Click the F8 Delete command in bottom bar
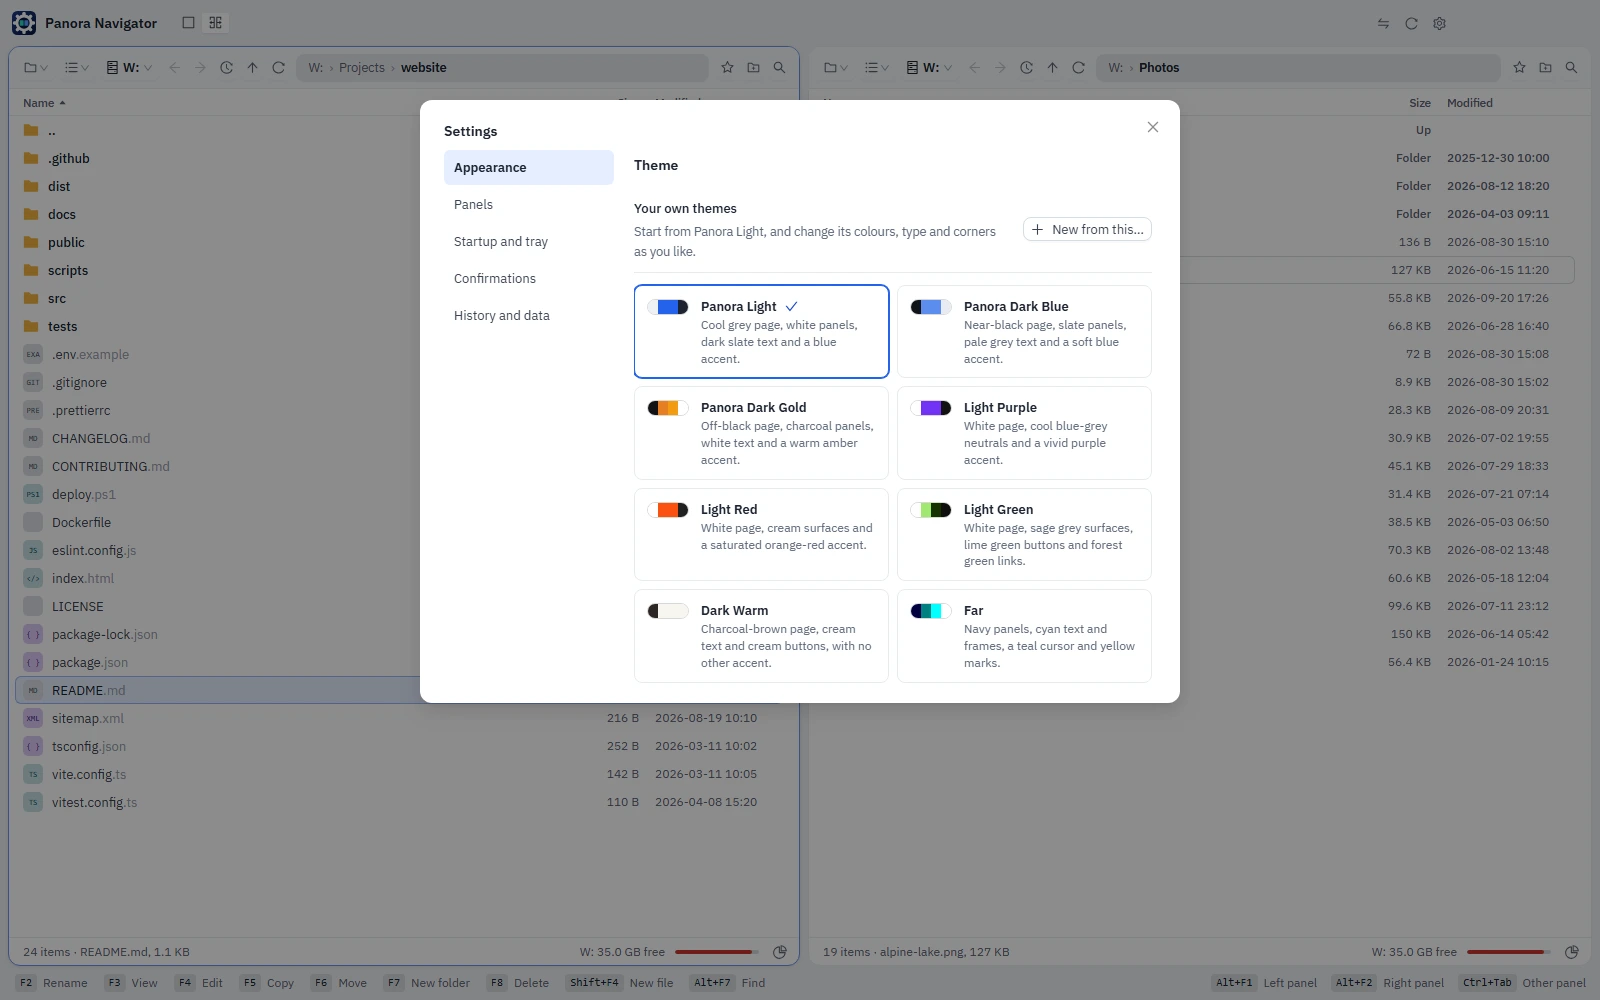 pos(519,983)
